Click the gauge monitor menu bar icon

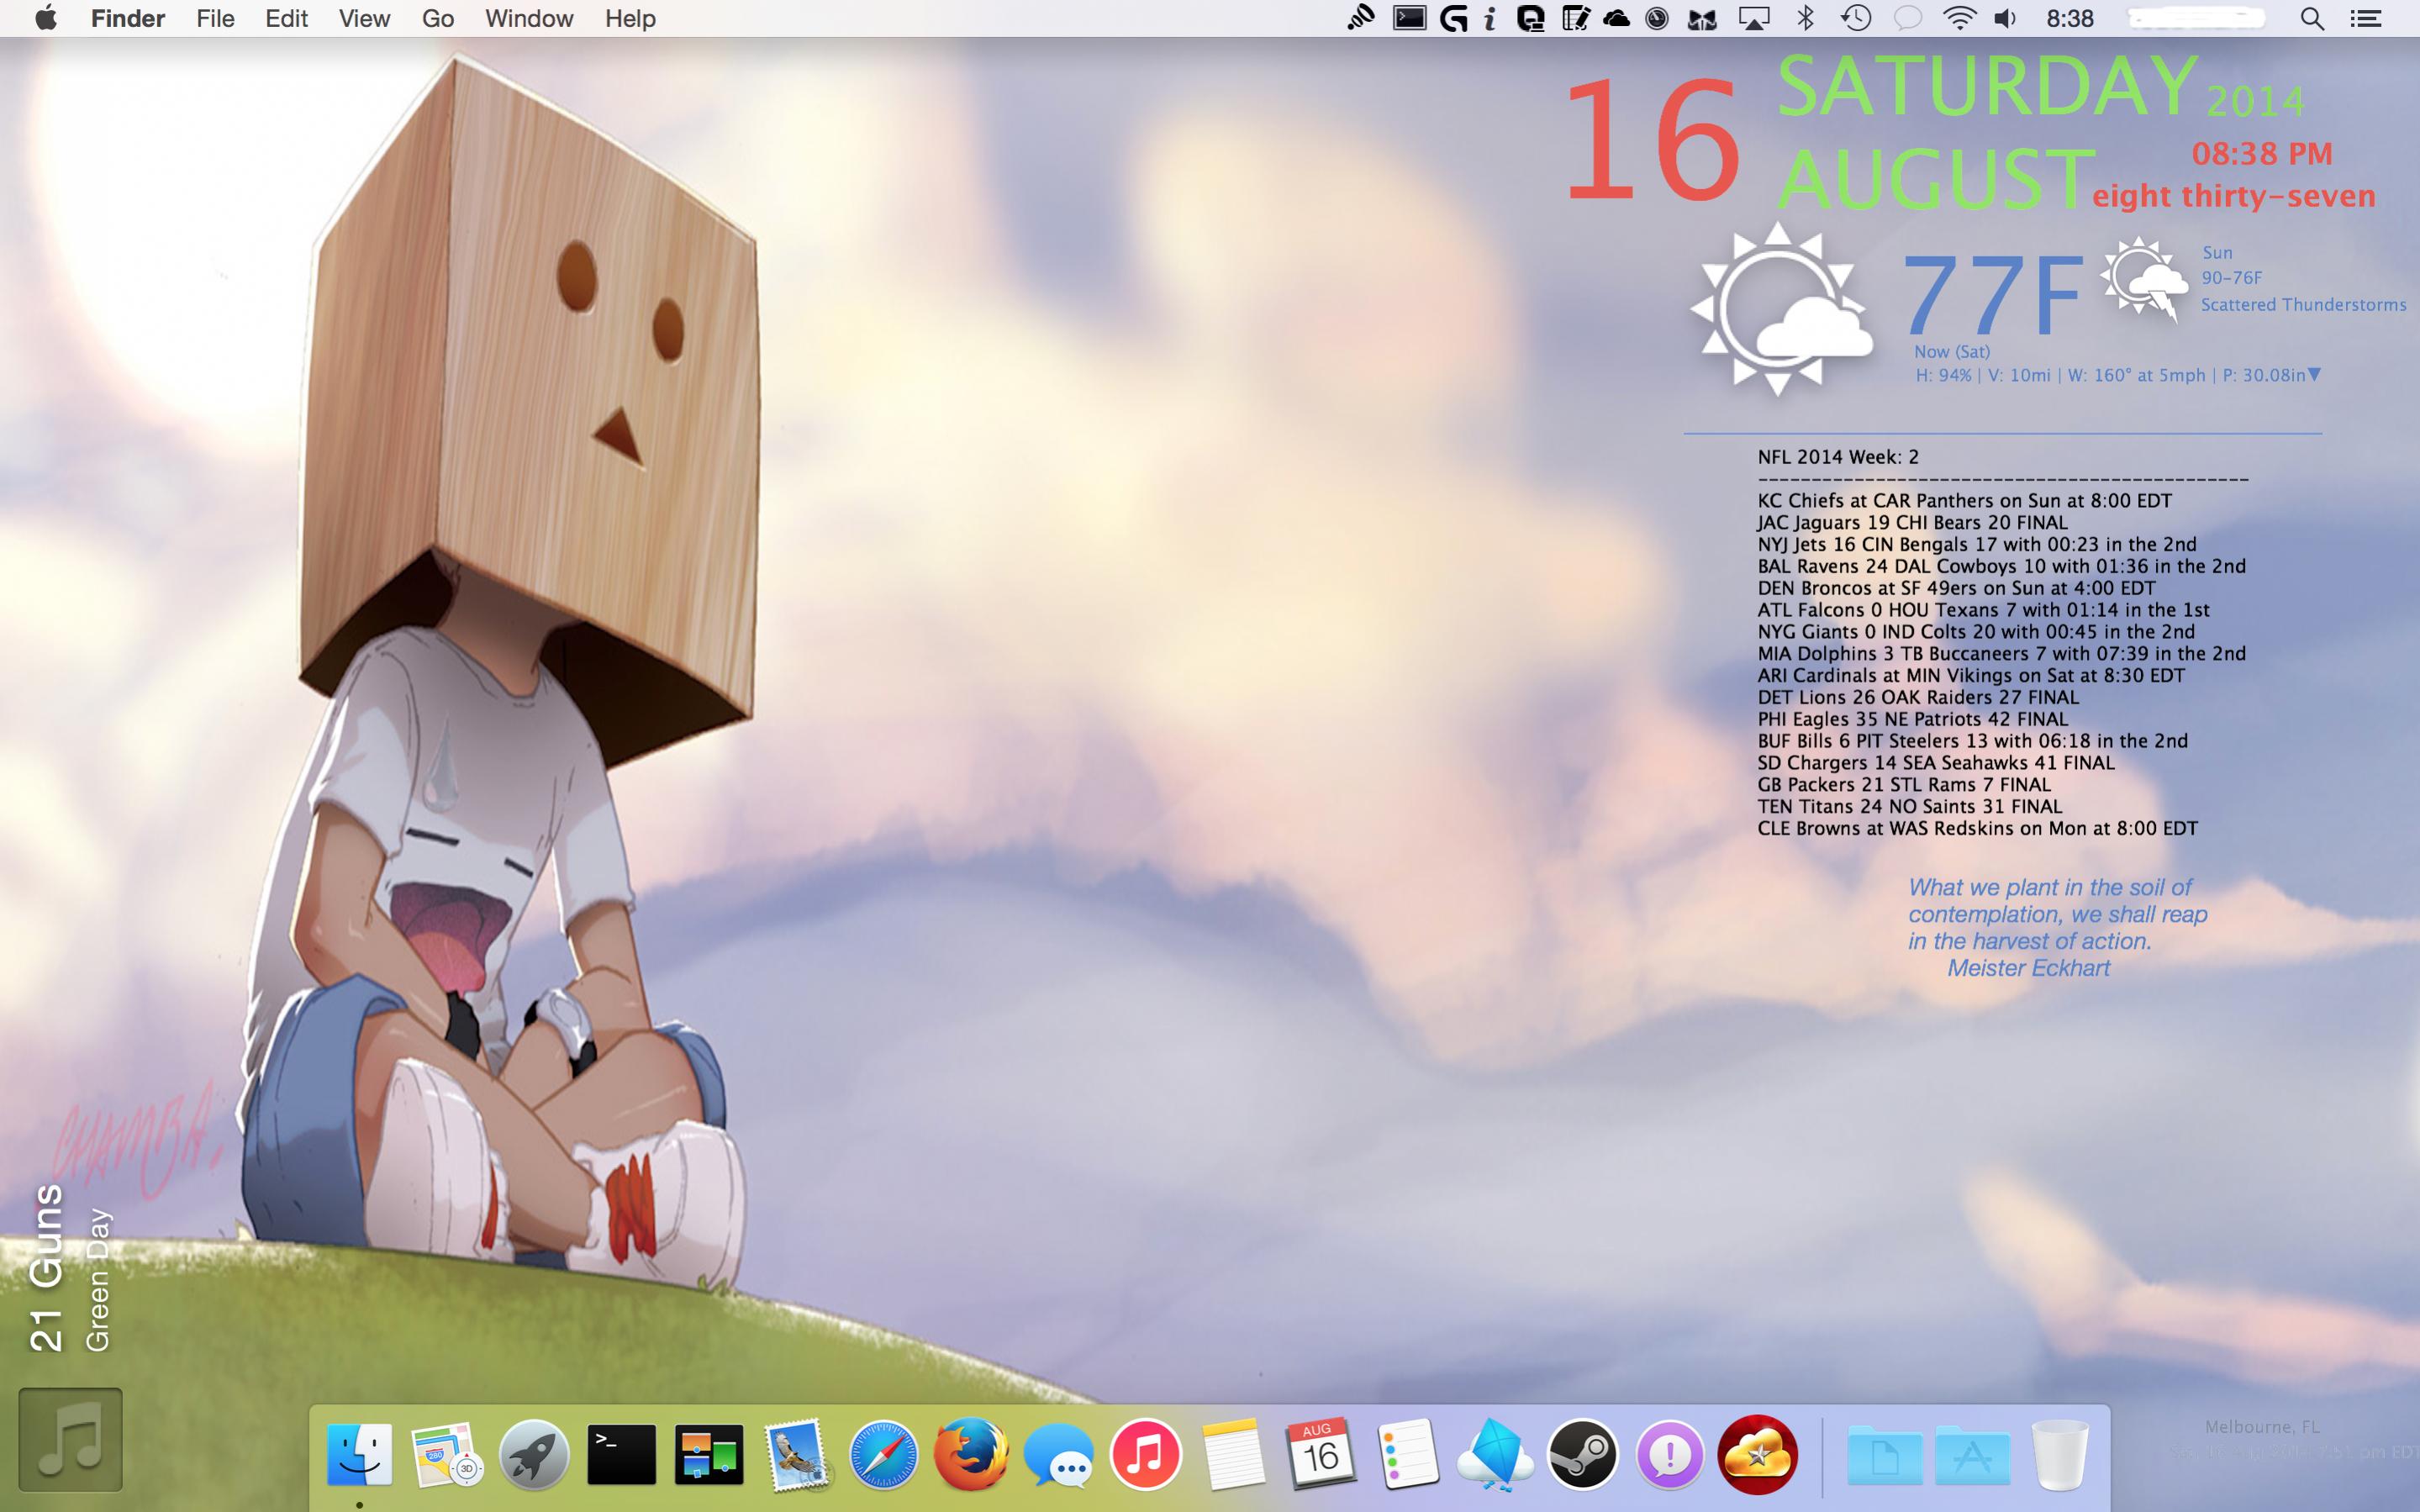click(x=1657, y=18)
